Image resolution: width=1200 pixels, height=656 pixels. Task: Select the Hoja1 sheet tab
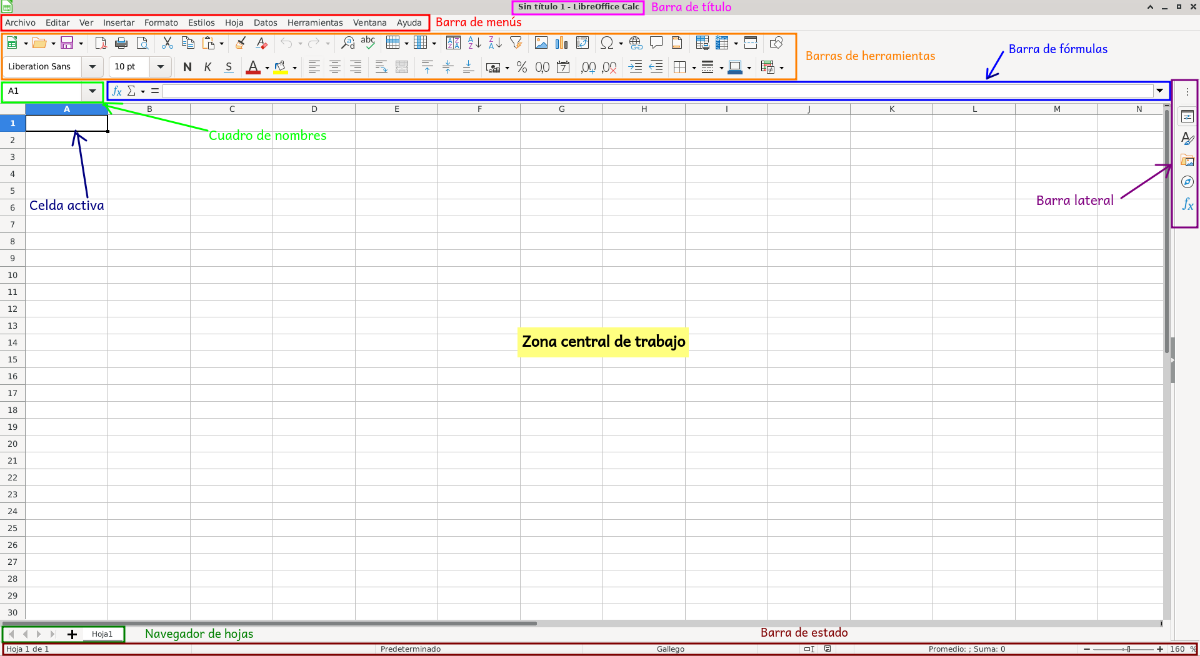pyautogui.click(x=102, y=634)
